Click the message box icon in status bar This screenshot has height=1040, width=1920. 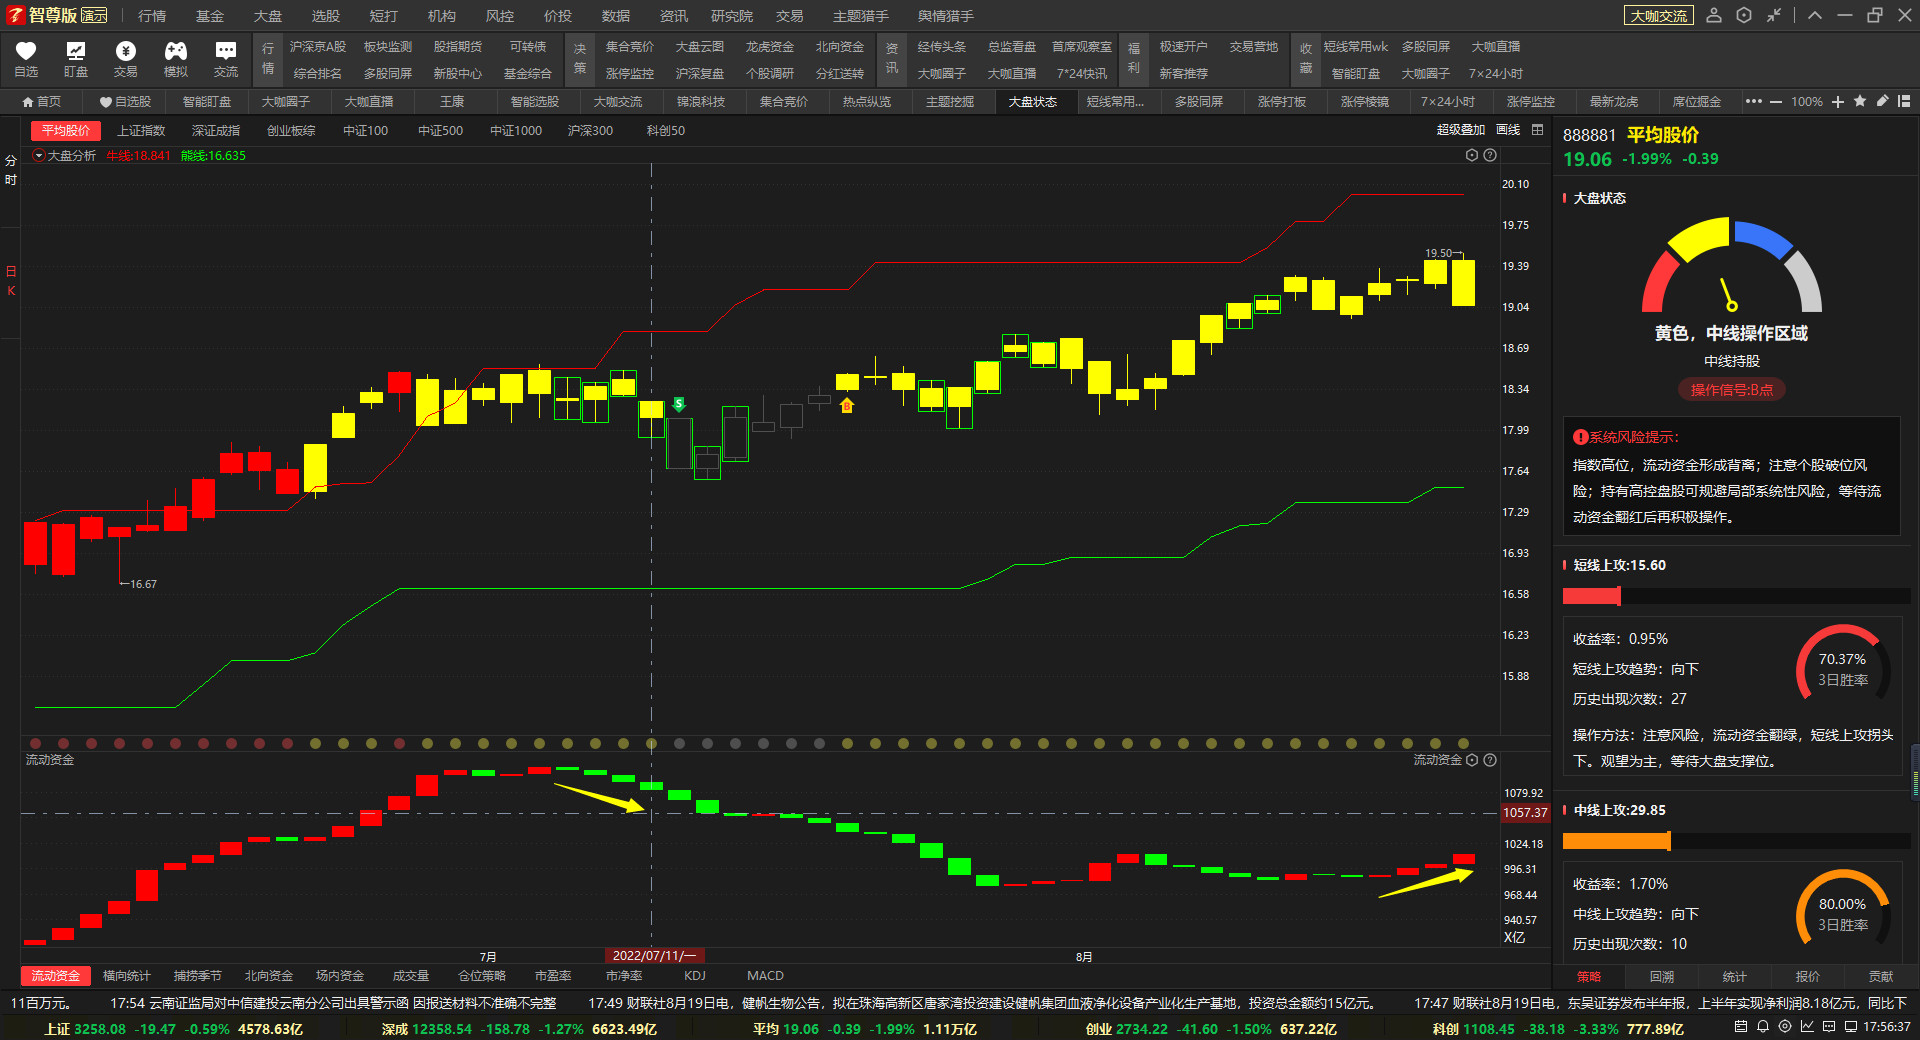click(1829, 1027)
